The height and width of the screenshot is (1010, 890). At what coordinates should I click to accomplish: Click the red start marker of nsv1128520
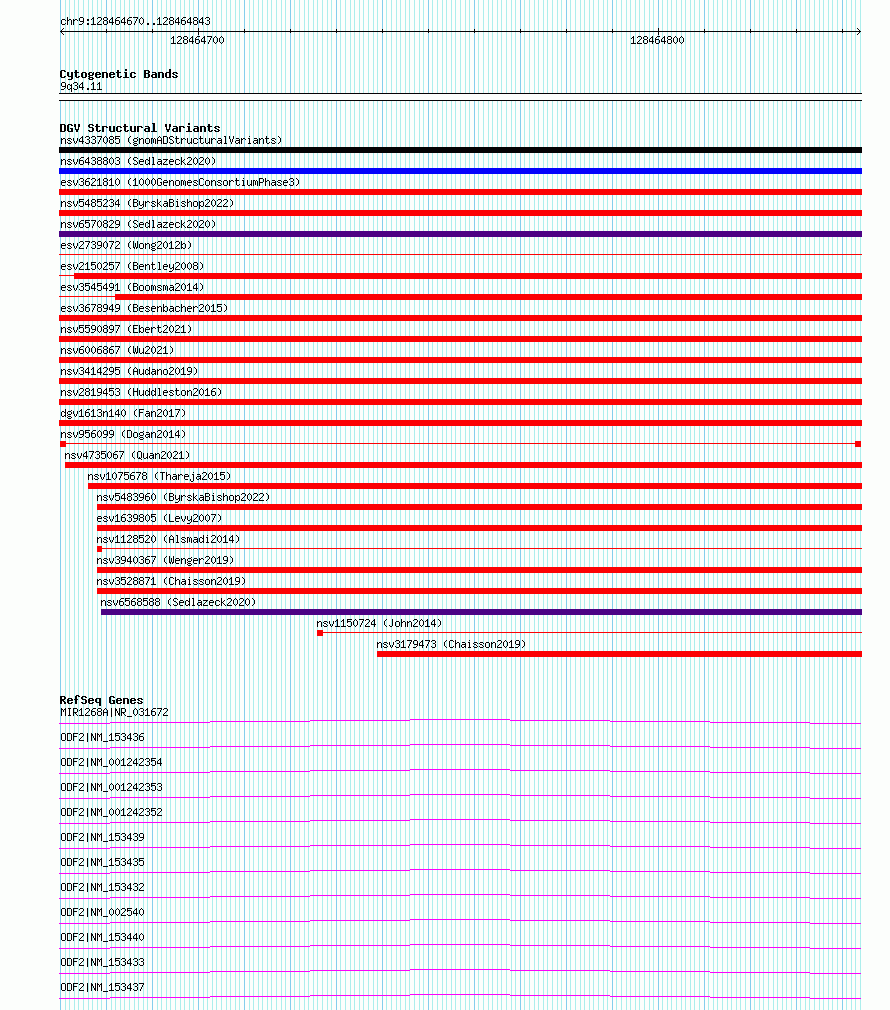99,549
